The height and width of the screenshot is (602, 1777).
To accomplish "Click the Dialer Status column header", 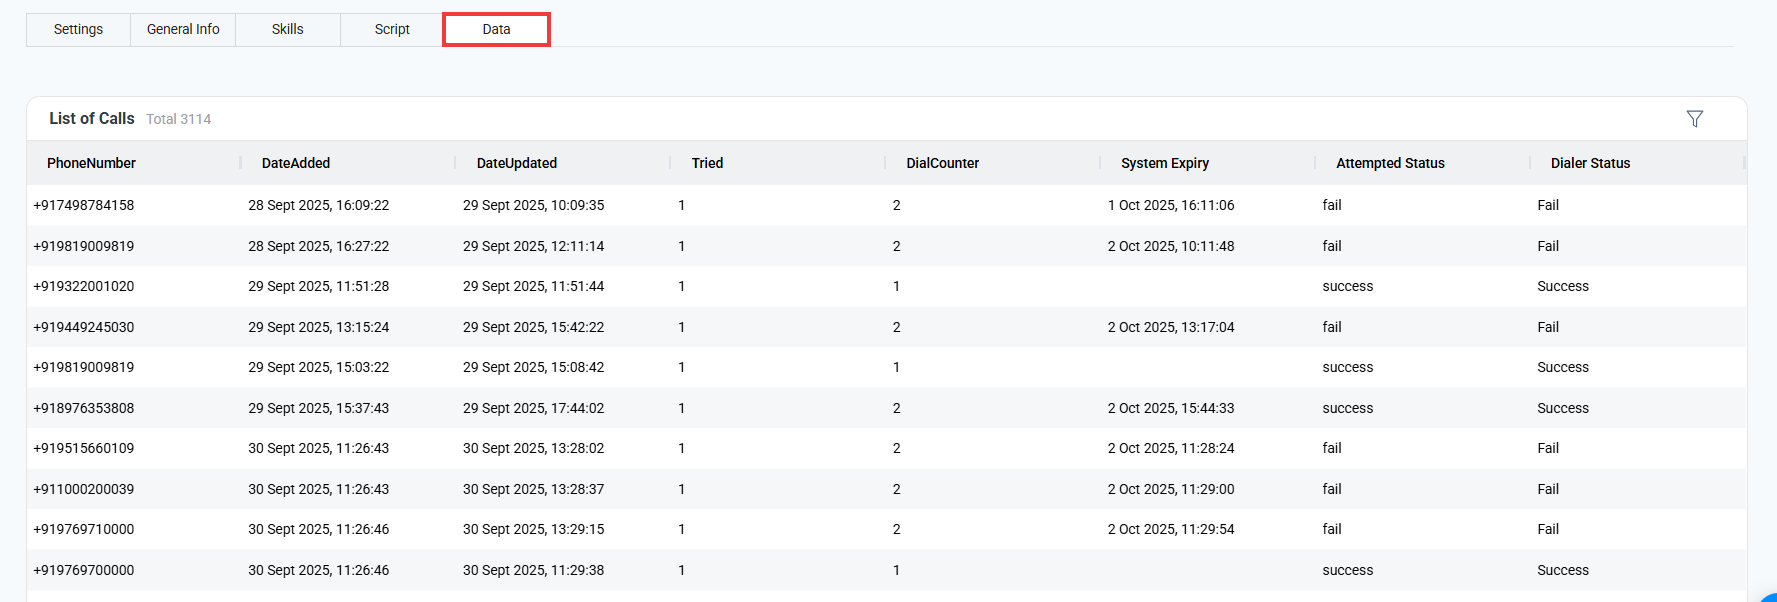I will coord(1590,163).
